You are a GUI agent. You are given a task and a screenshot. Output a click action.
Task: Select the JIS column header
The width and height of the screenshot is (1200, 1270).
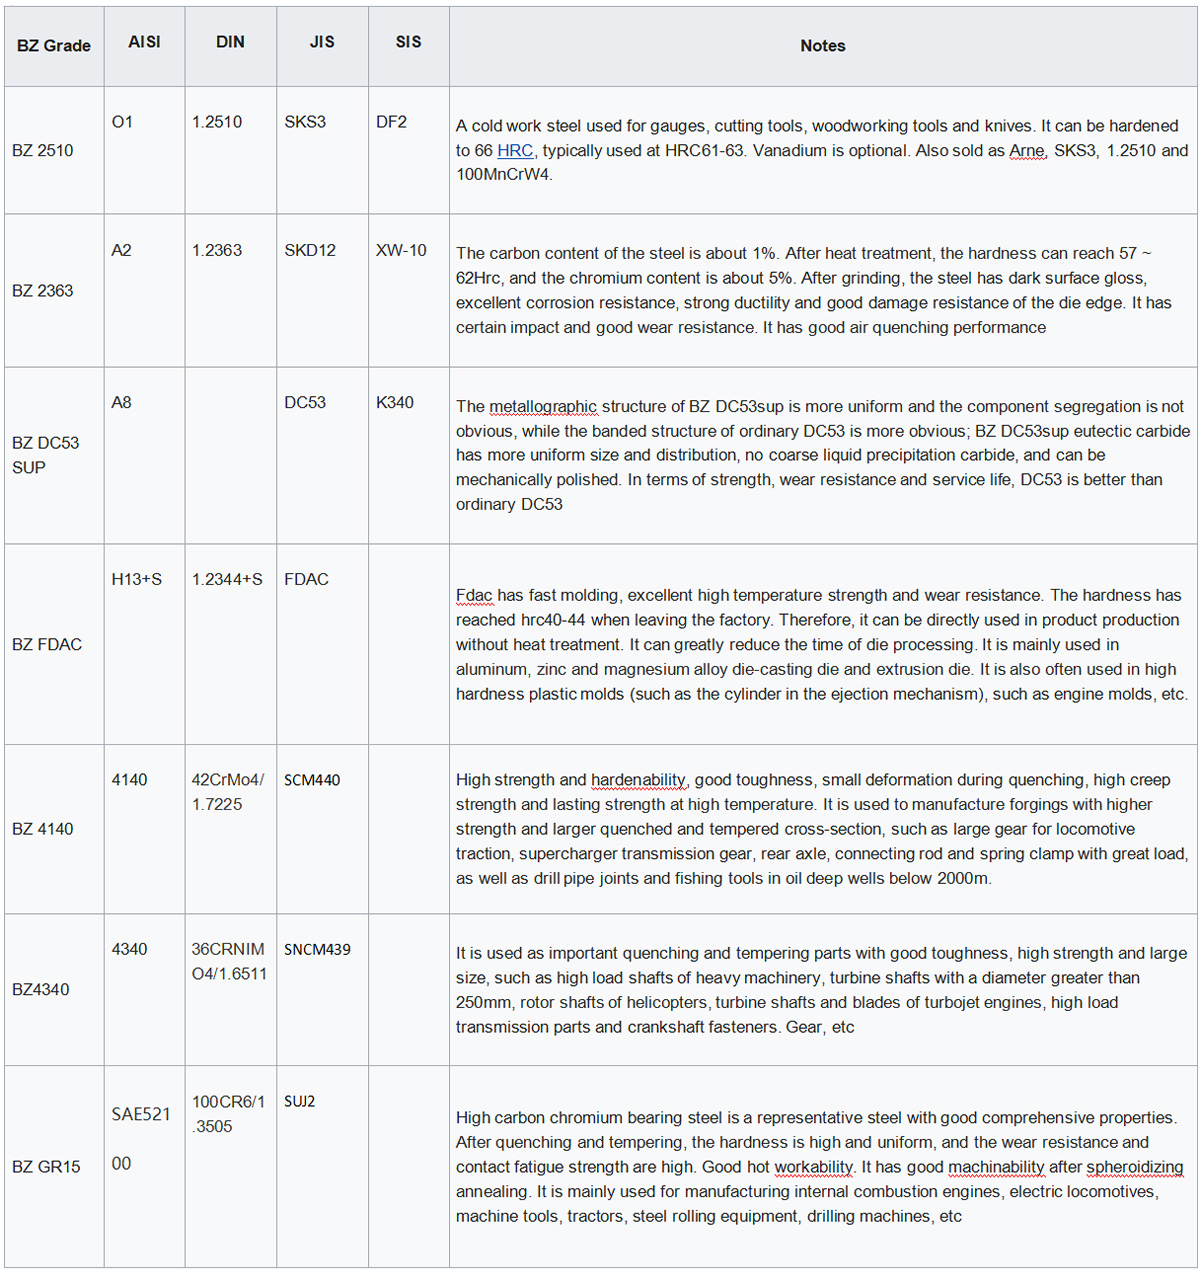click(x=322, y=42)
